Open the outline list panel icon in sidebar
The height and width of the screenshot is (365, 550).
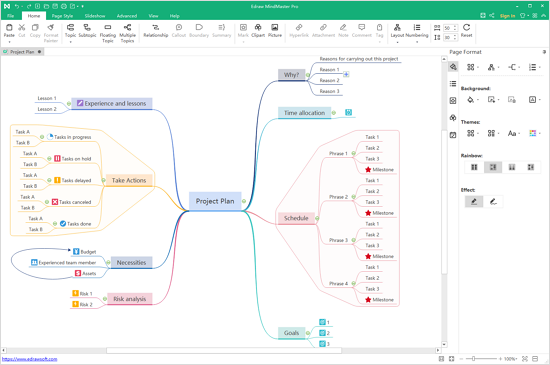453,83
